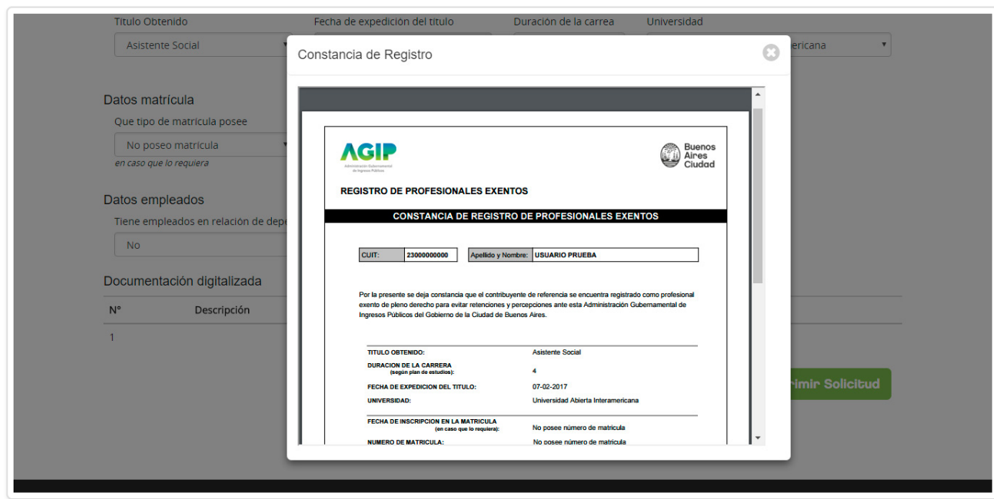Select row 1 in the documentation table
Screen dimensions: 994x499
(113, 337)
